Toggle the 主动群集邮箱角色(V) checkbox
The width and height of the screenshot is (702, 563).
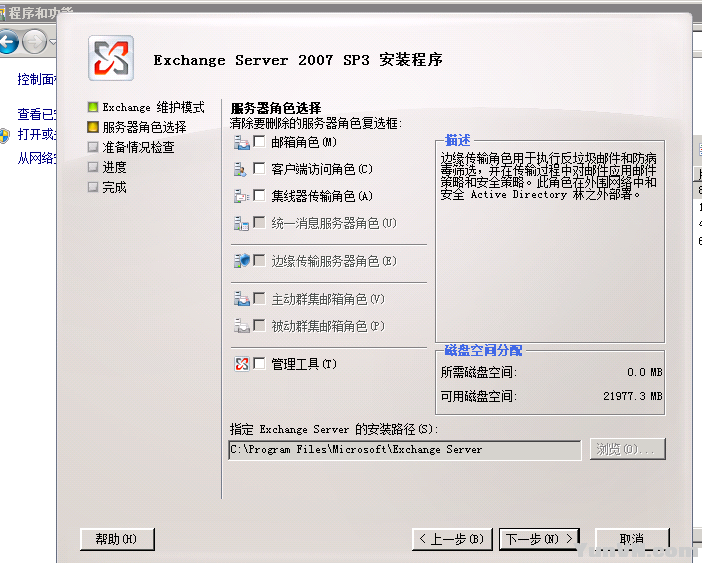click(x=259, y=298)
